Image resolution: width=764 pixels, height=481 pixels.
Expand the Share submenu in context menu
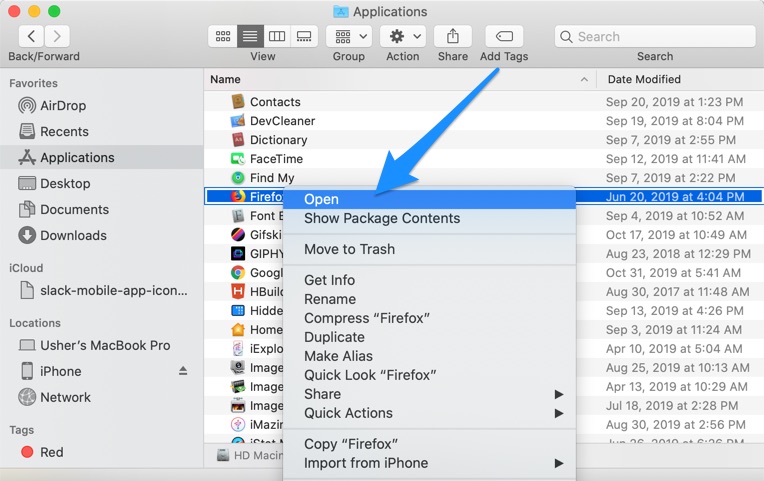click(x=430, y=394)
